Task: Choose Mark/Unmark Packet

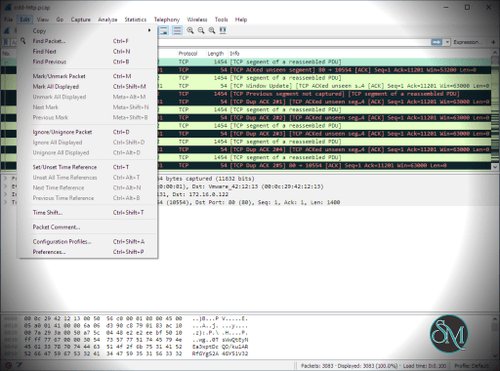Action: 87,76
